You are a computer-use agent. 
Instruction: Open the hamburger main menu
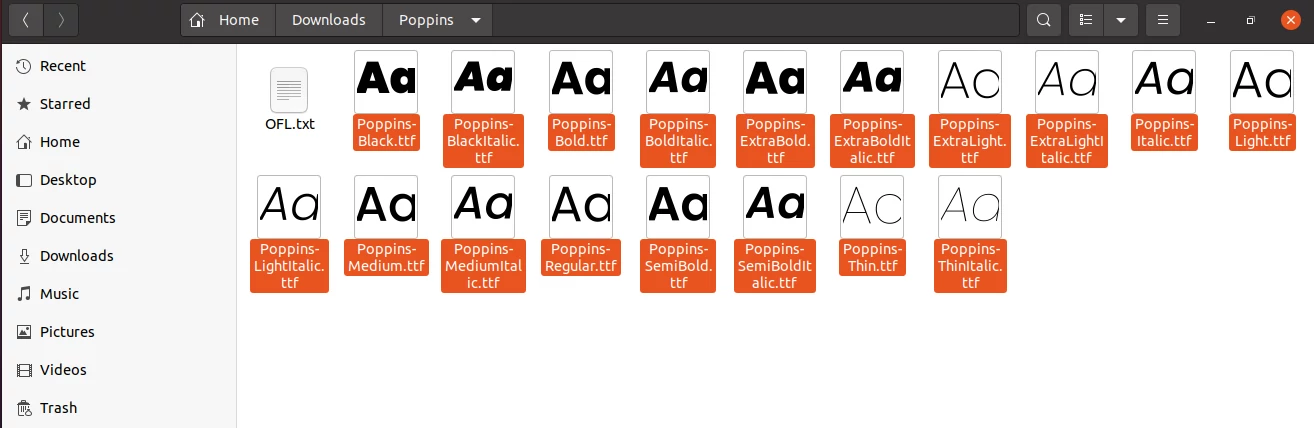pos(1162,20)
